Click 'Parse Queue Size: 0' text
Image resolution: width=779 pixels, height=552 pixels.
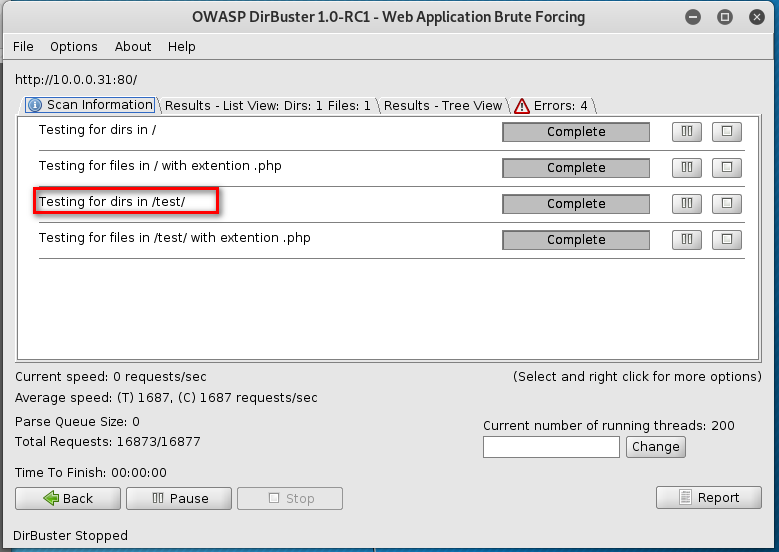77,421
